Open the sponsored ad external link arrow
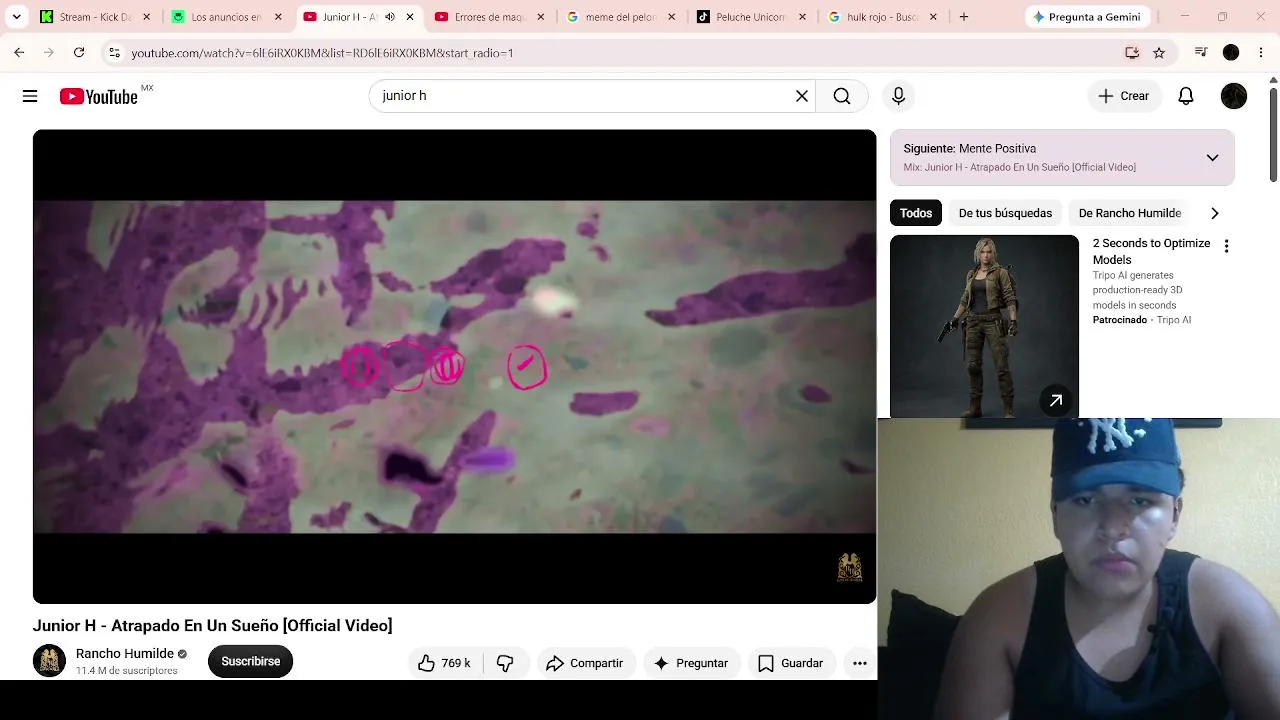Viewport: 1280px width, 720px height. tap(1056, 401)
